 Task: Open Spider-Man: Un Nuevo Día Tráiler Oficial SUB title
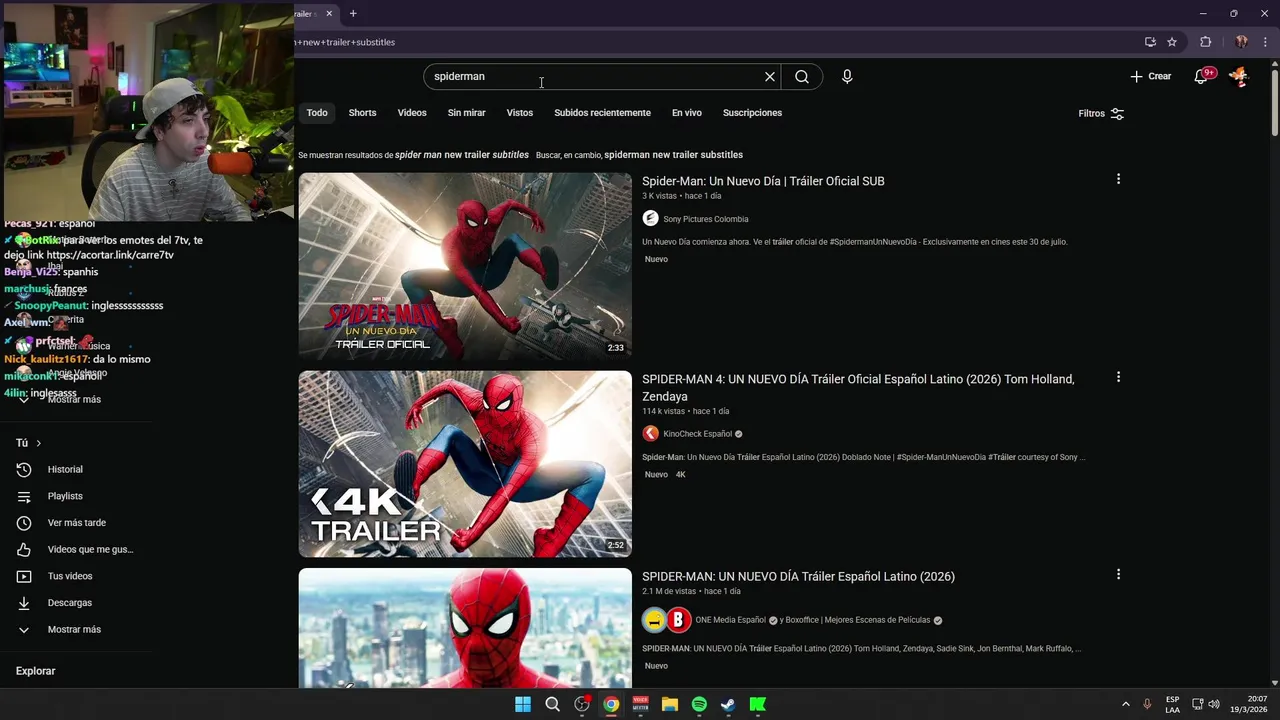coord(763,181)
